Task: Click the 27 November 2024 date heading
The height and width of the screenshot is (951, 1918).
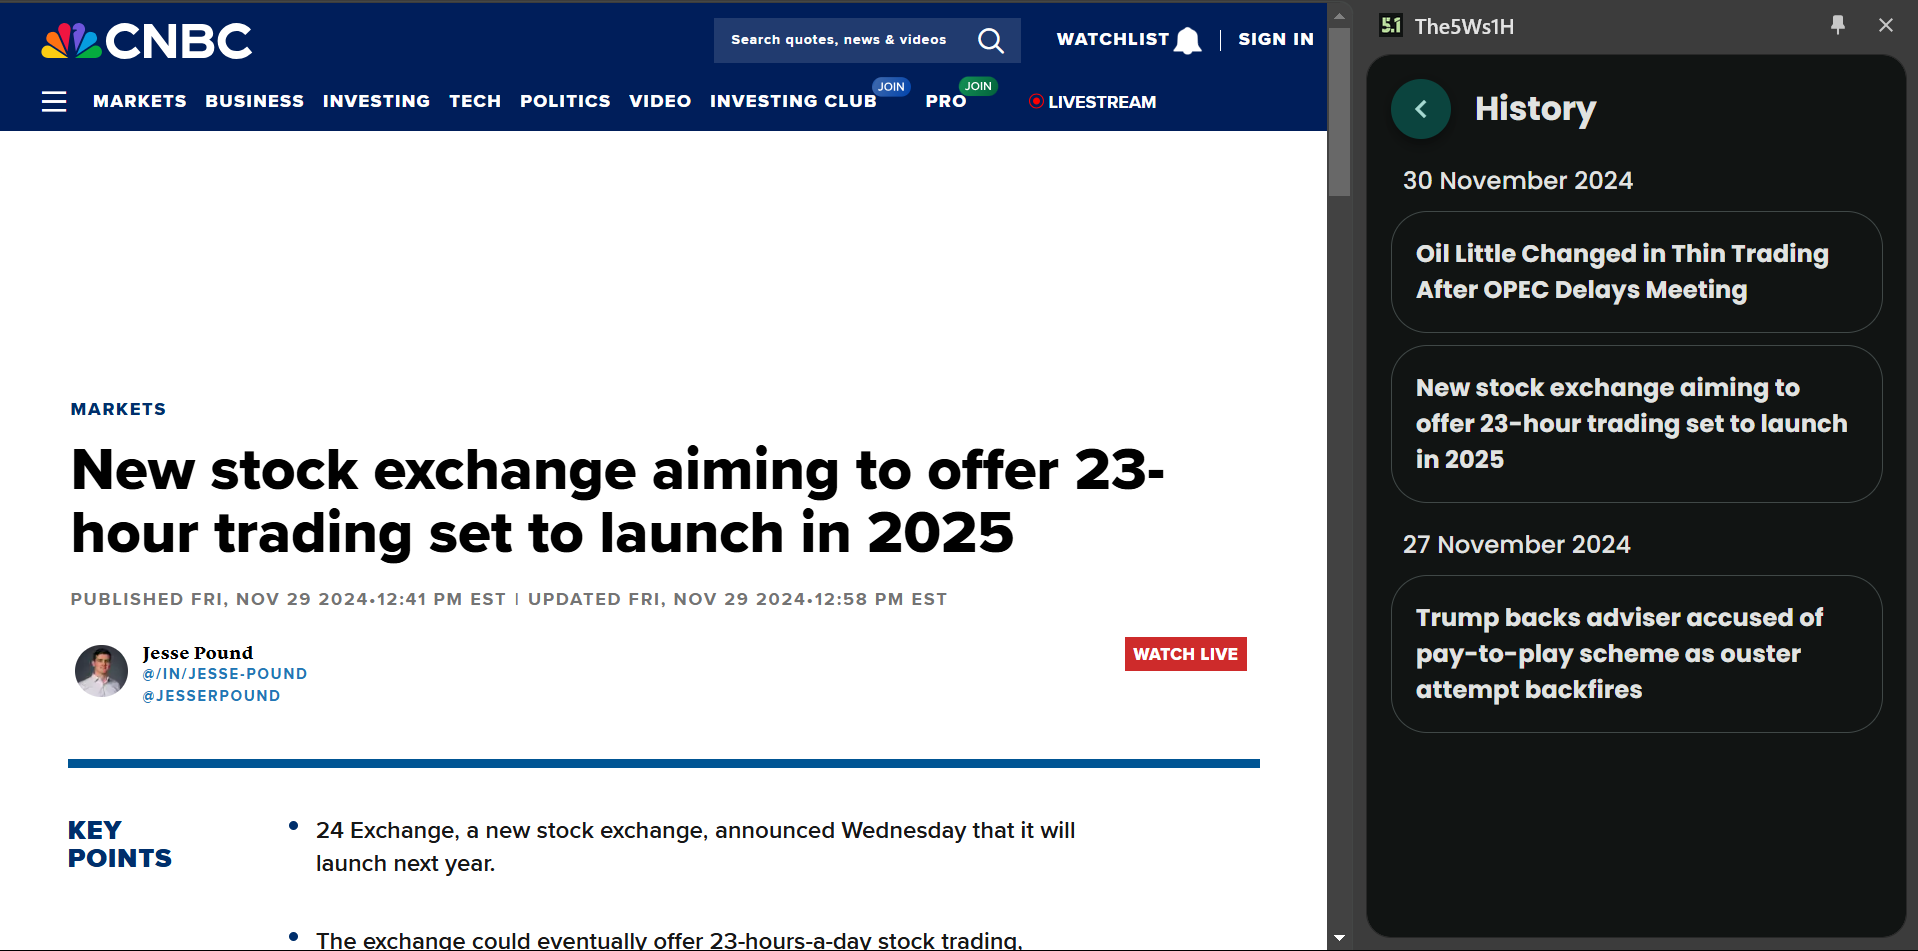Action: pos(1516,544)
